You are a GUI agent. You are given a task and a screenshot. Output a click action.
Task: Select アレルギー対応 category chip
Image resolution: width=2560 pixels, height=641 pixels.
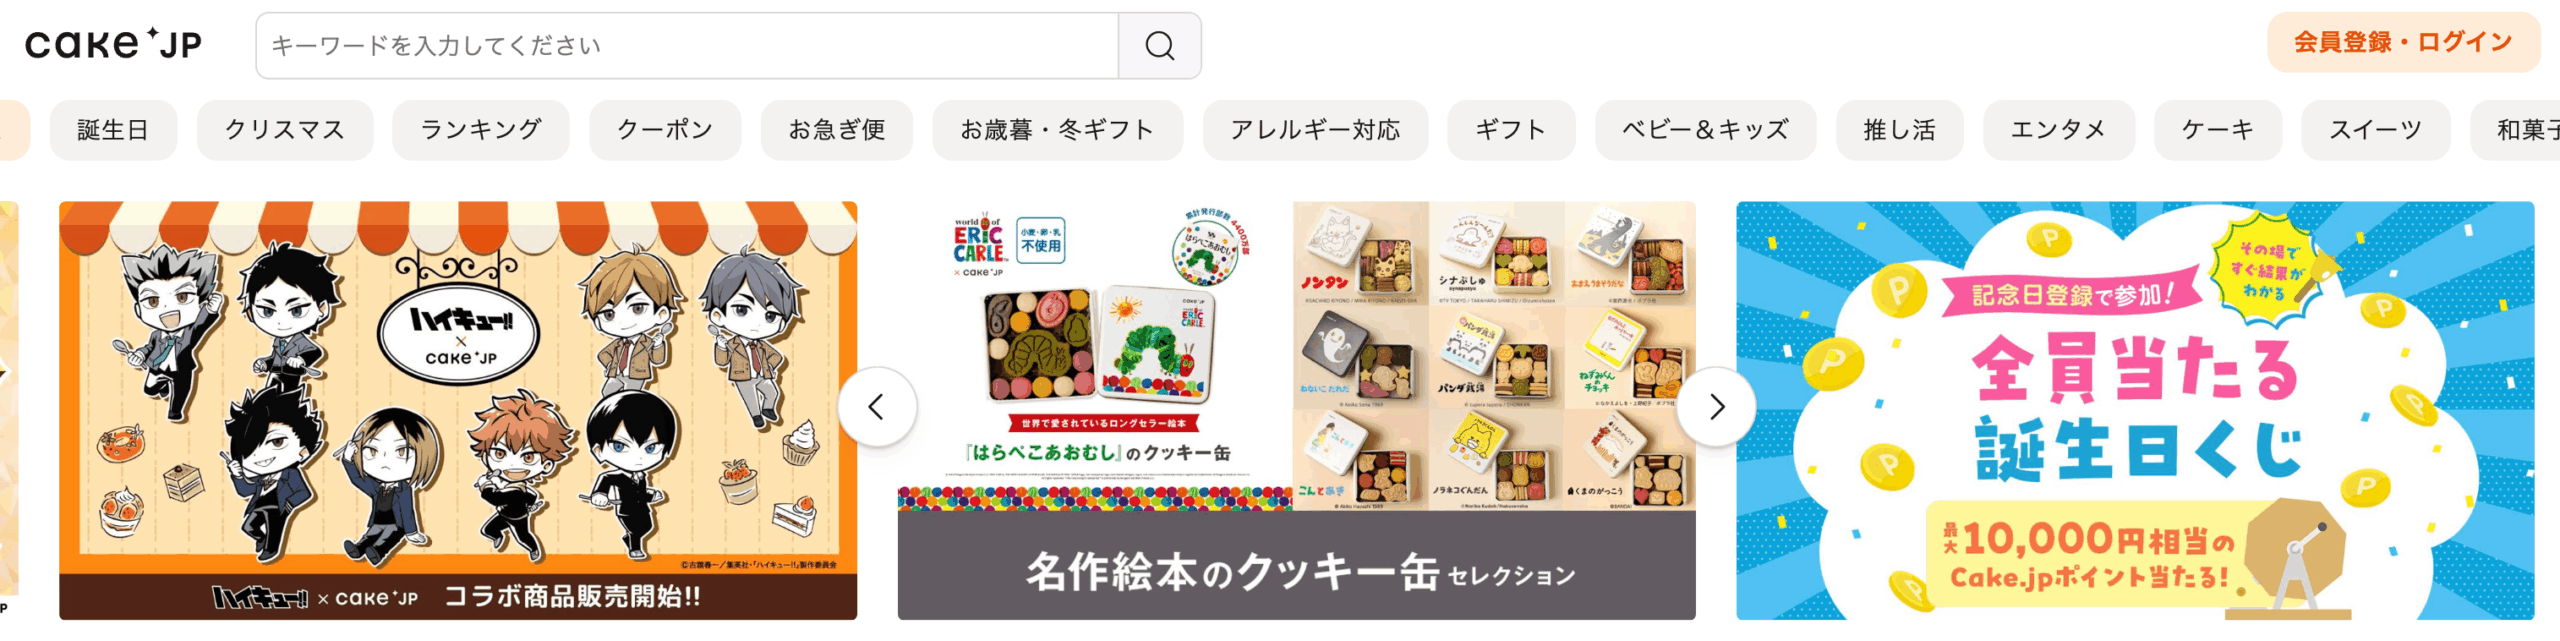(1315, 130)
